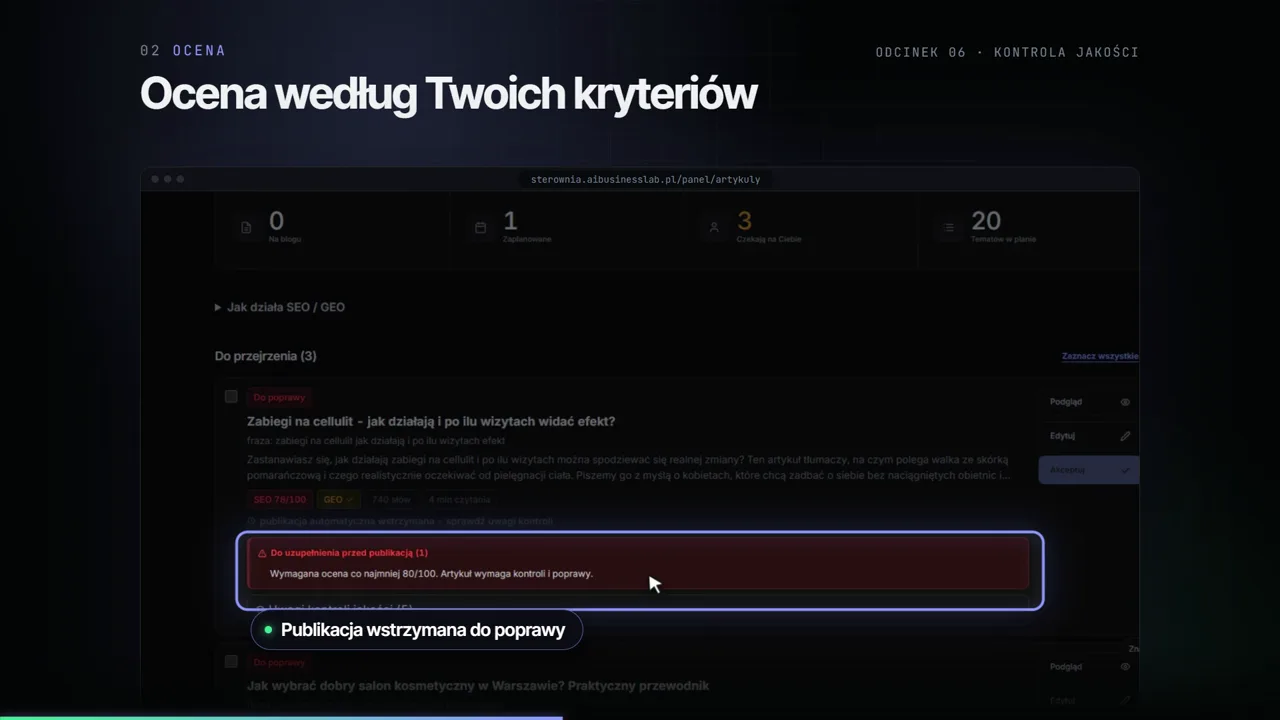Click the Do przejrzenia (3) heading
Viewport: 1280px width, 720px height.
(x=265, y=356)
